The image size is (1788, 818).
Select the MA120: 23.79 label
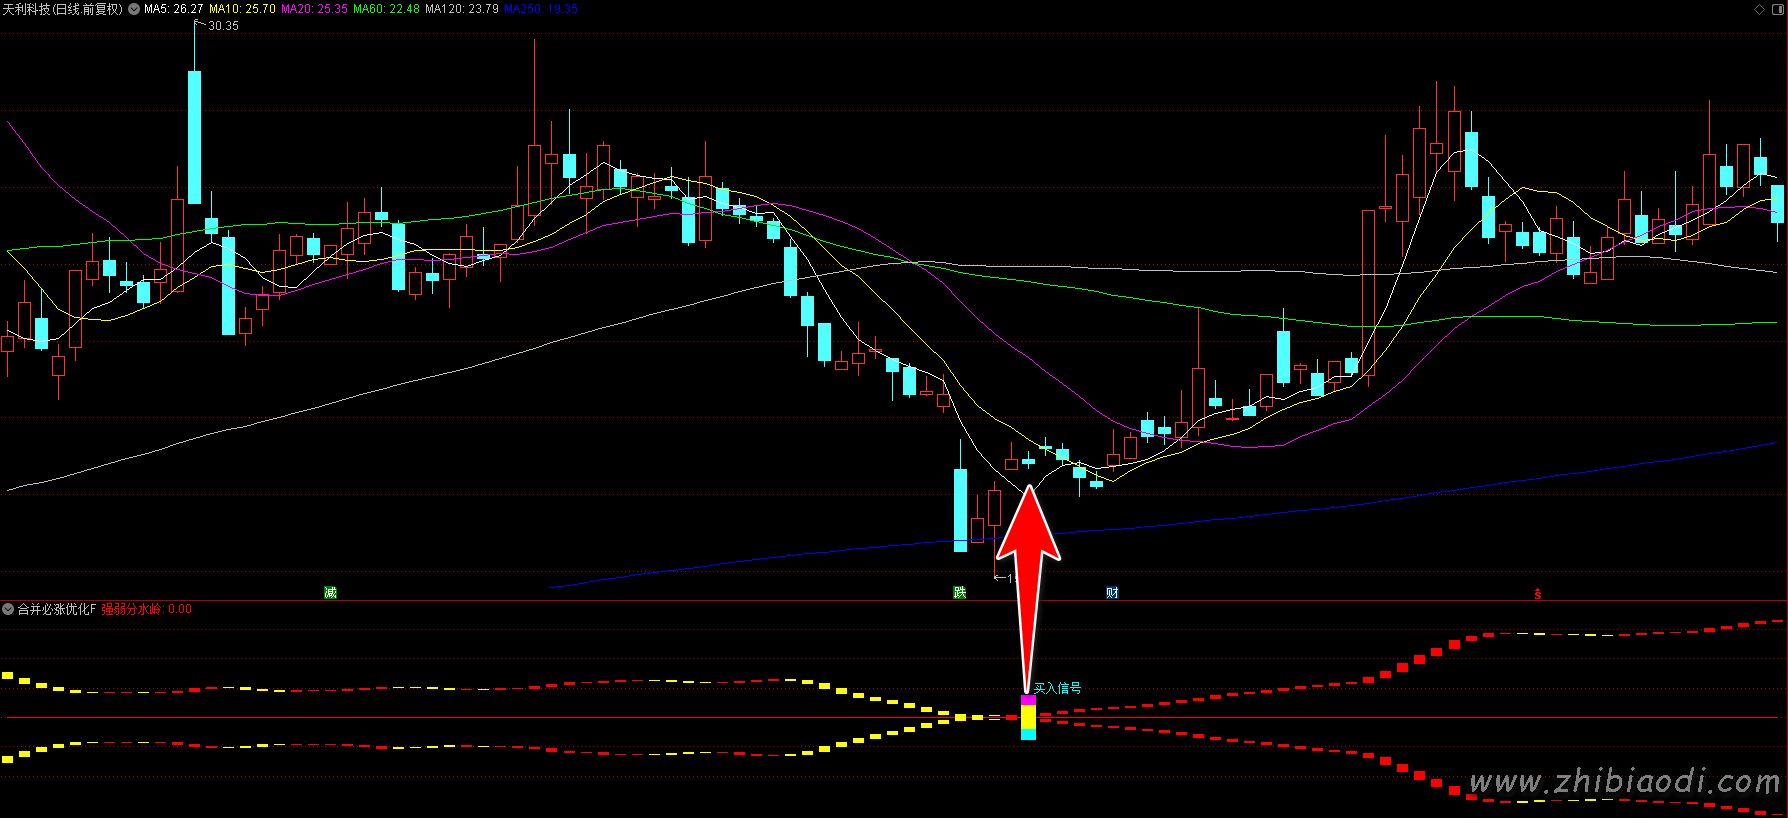click(x=462, y=9)
